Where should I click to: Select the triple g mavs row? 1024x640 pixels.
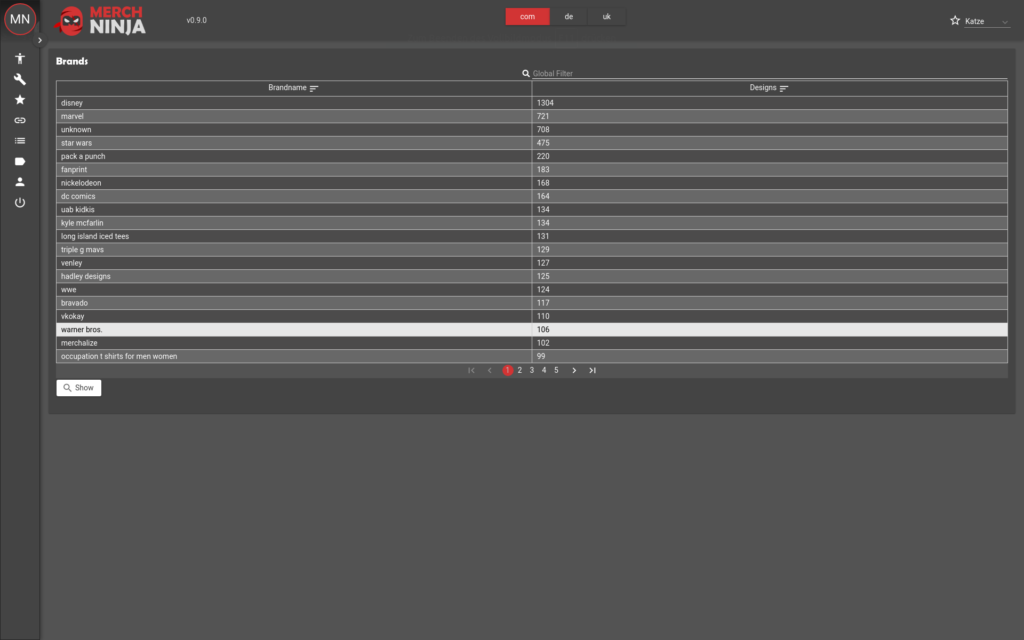pyautogui.click(x=532, y=249)
